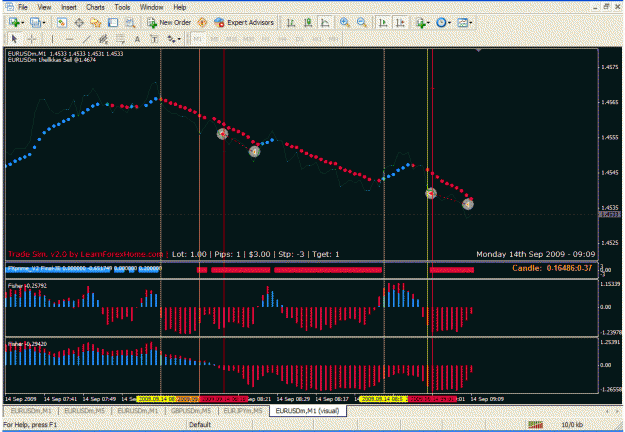Select the Text tool
This screenshot has height=432, width=625.
point(137,39)
